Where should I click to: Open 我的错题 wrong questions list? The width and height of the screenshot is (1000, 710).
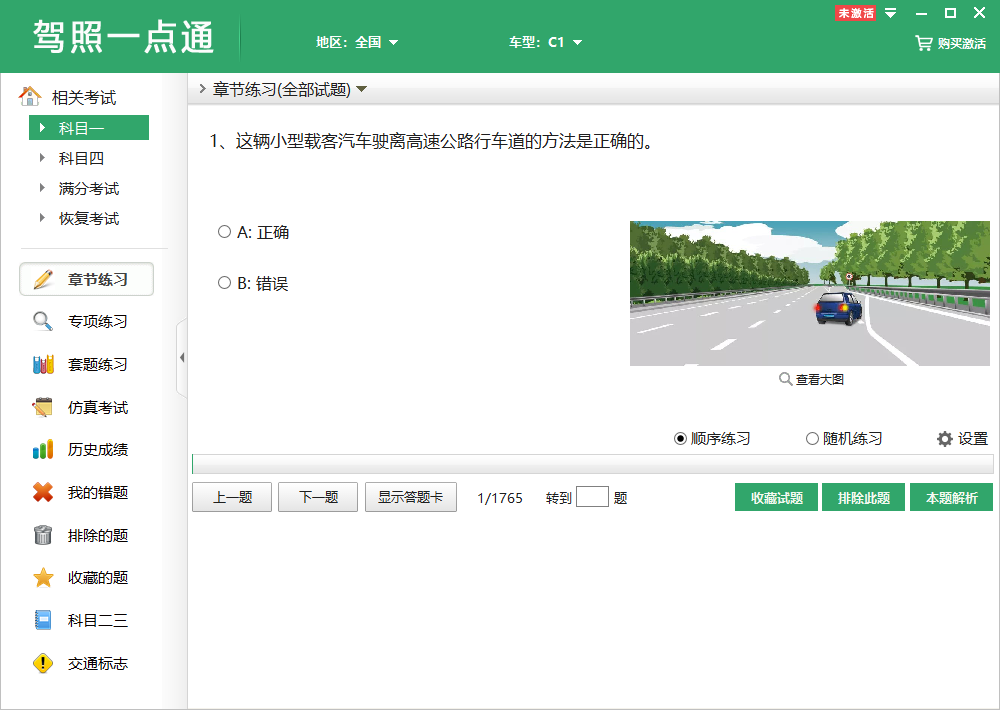click(x=88, y=491)
